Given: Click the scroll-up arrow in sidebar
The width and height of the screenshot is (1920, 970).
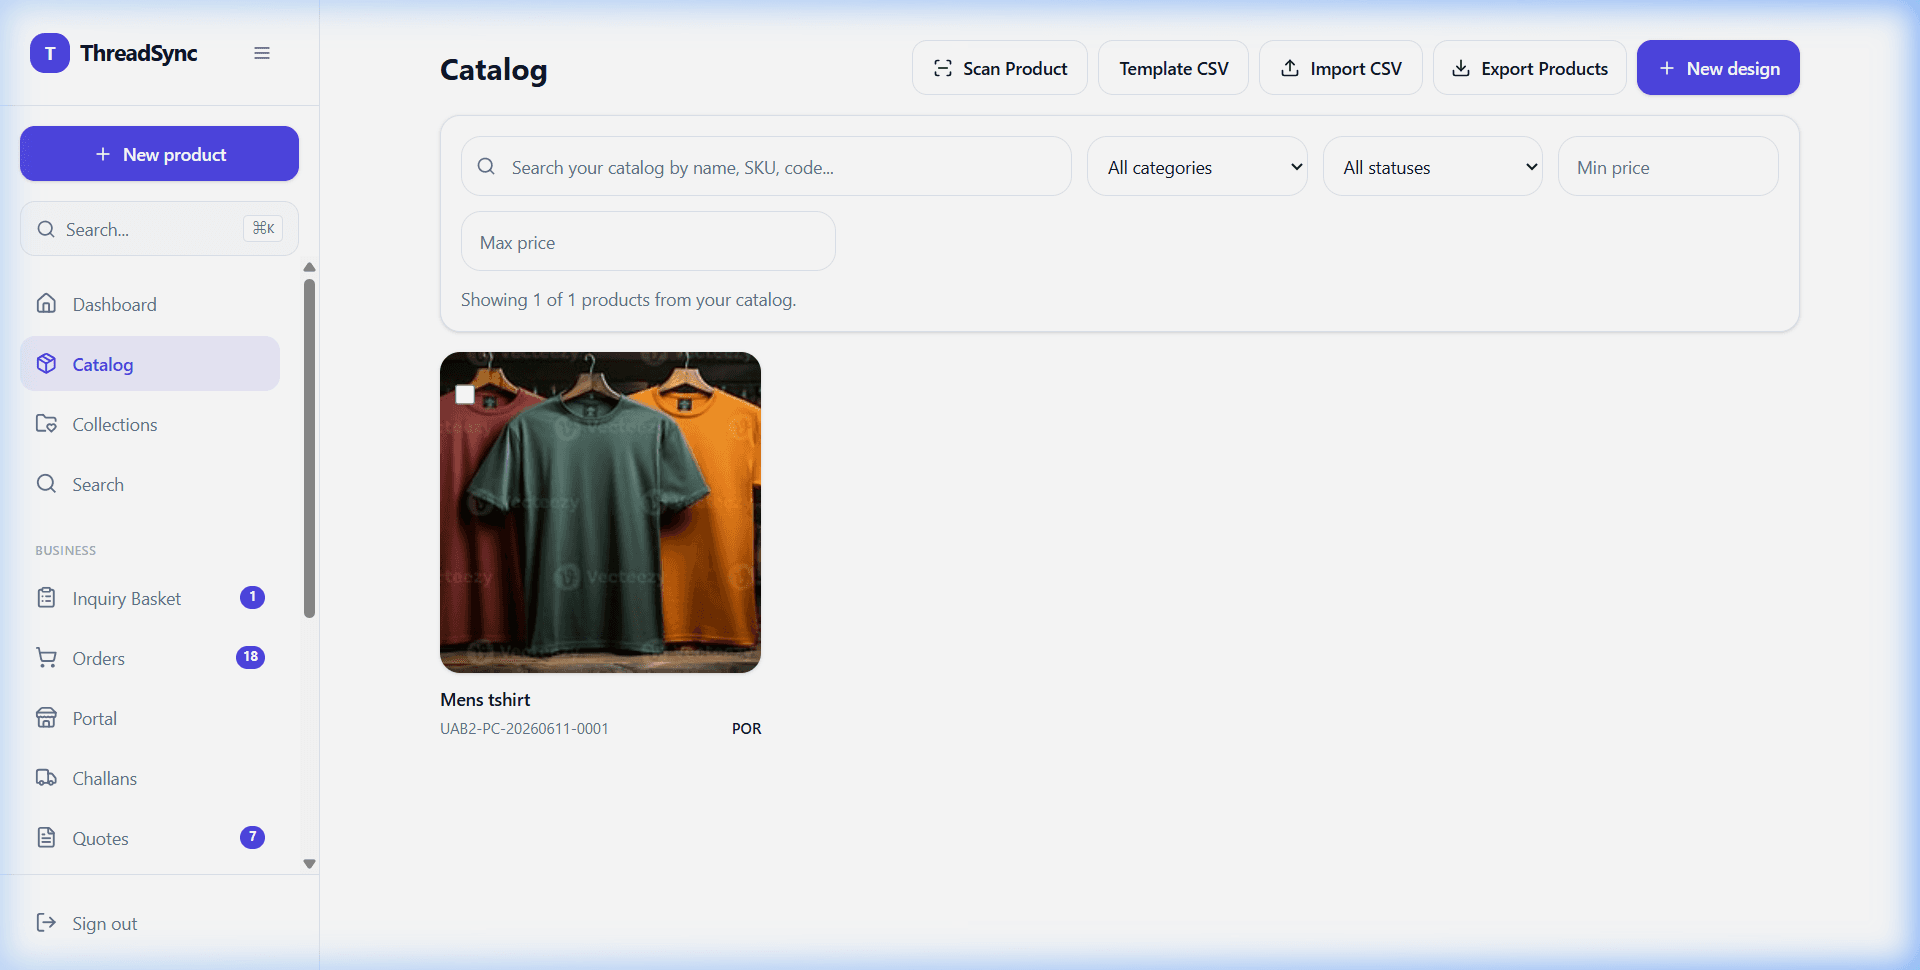Looking at the screenshot, I should tap(309, 267).
